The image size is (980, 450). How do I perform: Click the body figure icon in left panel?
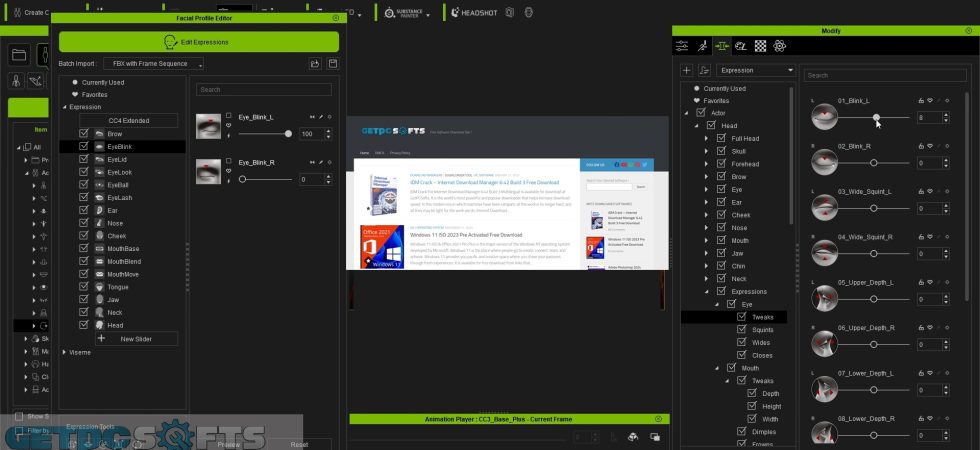(x=16, y=81)
